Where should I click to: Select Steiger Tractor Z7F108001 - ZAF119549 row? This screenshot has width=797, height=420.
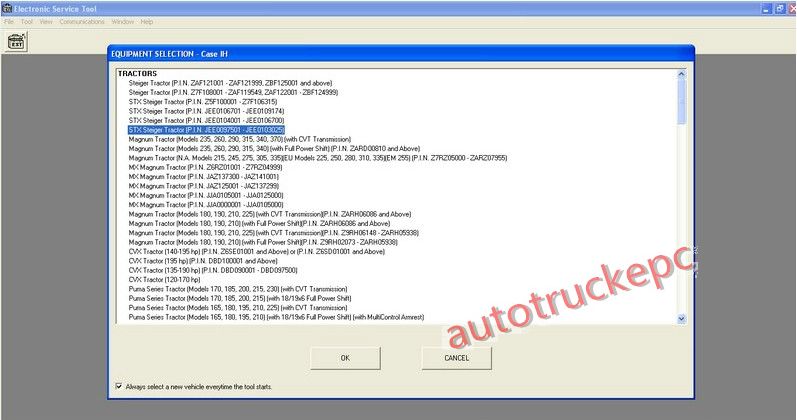tap(233, 93)
